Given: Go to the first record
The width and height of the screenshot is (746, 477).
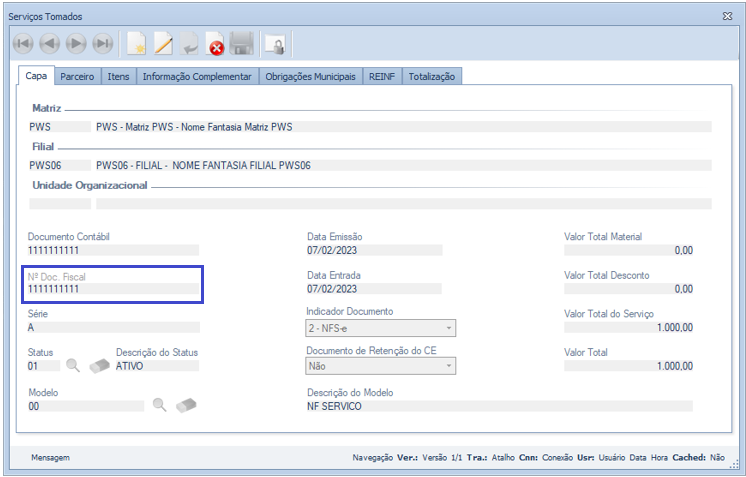Looking at the screenshot, I should point(23,44).
